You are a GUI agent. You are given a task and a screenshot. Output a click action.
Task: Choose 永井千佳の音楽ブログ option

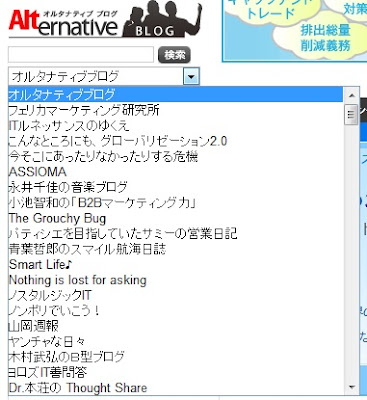tap(177, 187)
